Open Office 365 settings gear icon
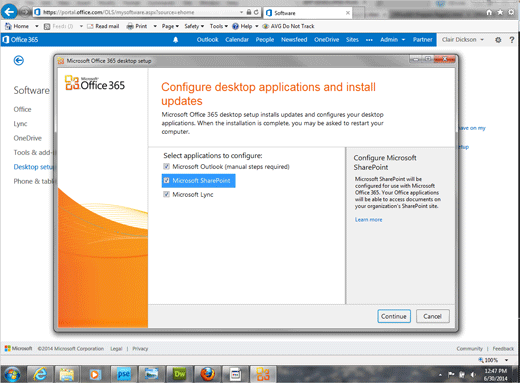Image resolution: width=520 pixels, height=383 pixels. tap(498, 40)
